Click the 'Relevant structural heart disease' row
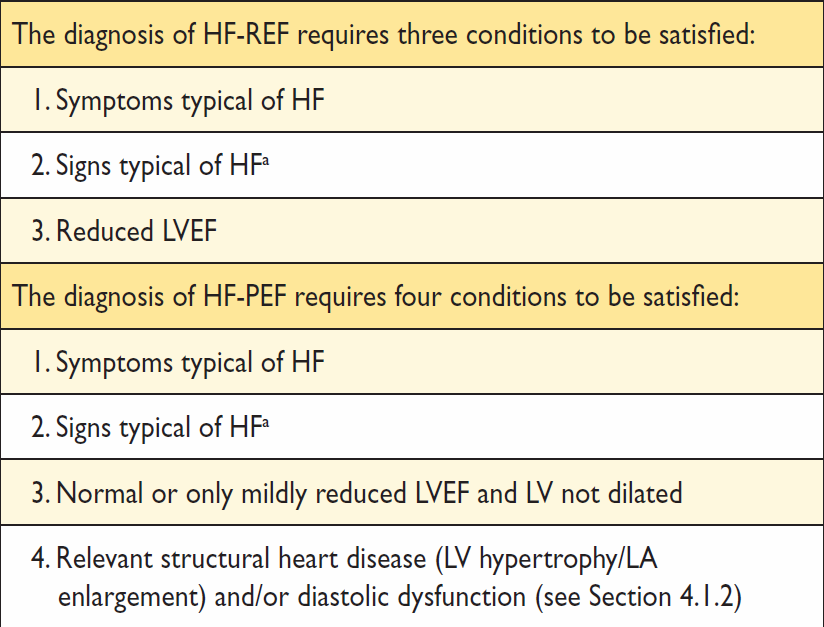The height and width of the screenshot is (627, 824). [412, 576]
